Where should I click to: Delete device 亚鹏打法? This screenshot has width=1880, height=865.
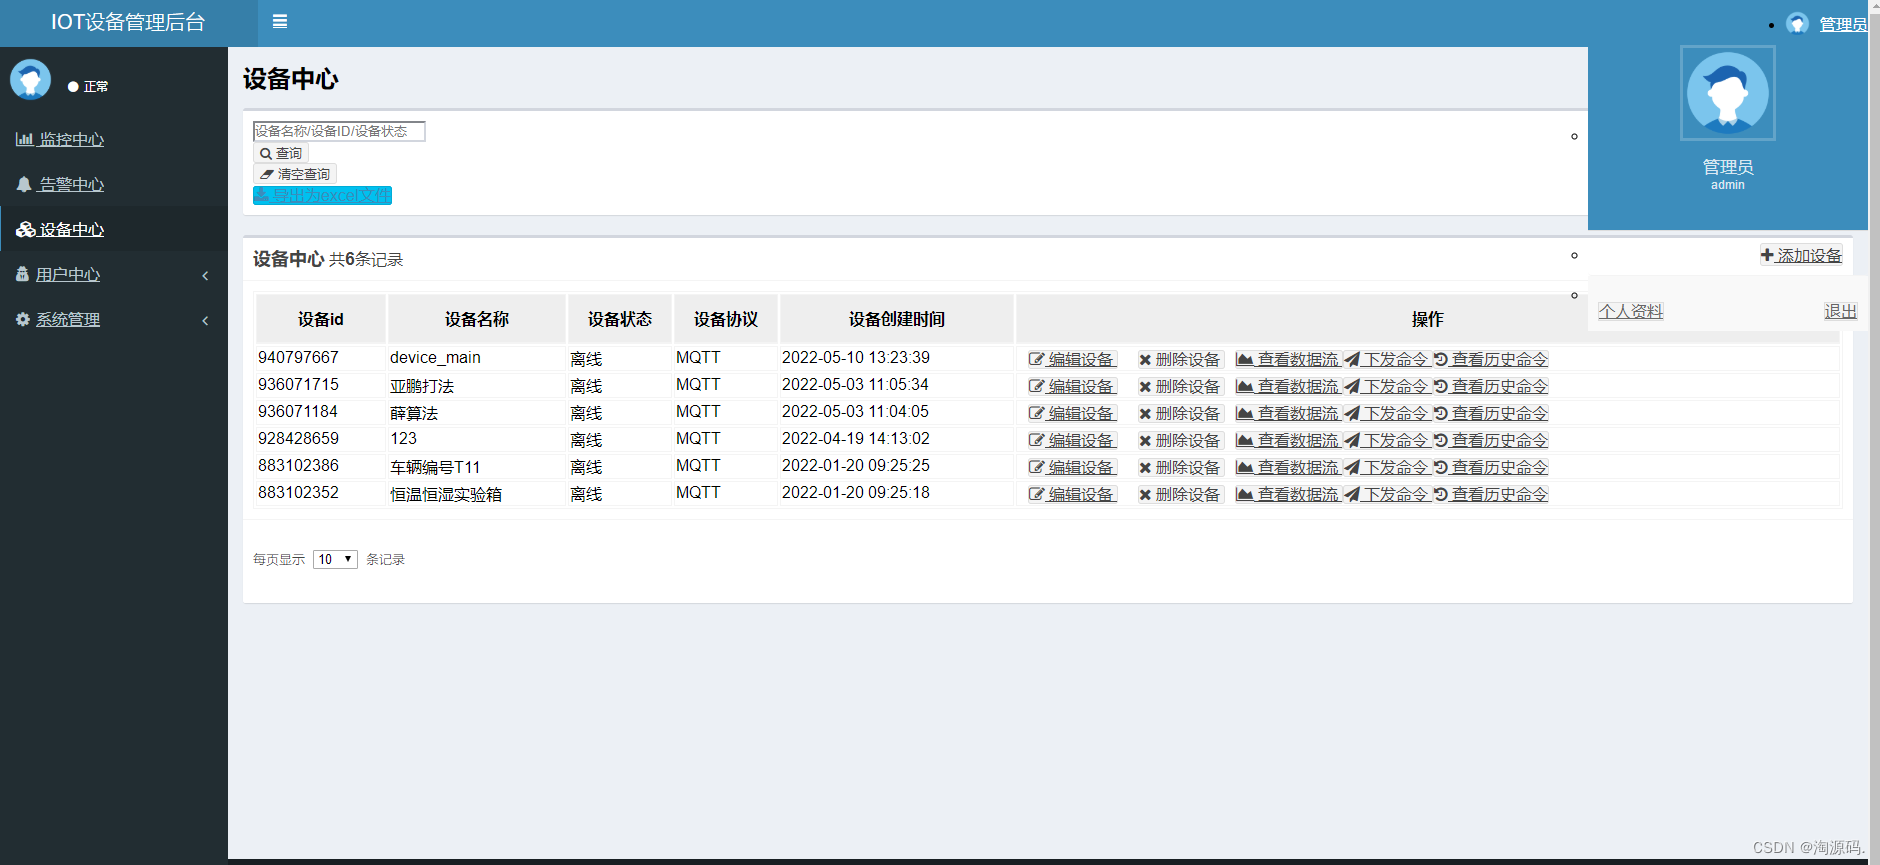(x=1180, y=386)
